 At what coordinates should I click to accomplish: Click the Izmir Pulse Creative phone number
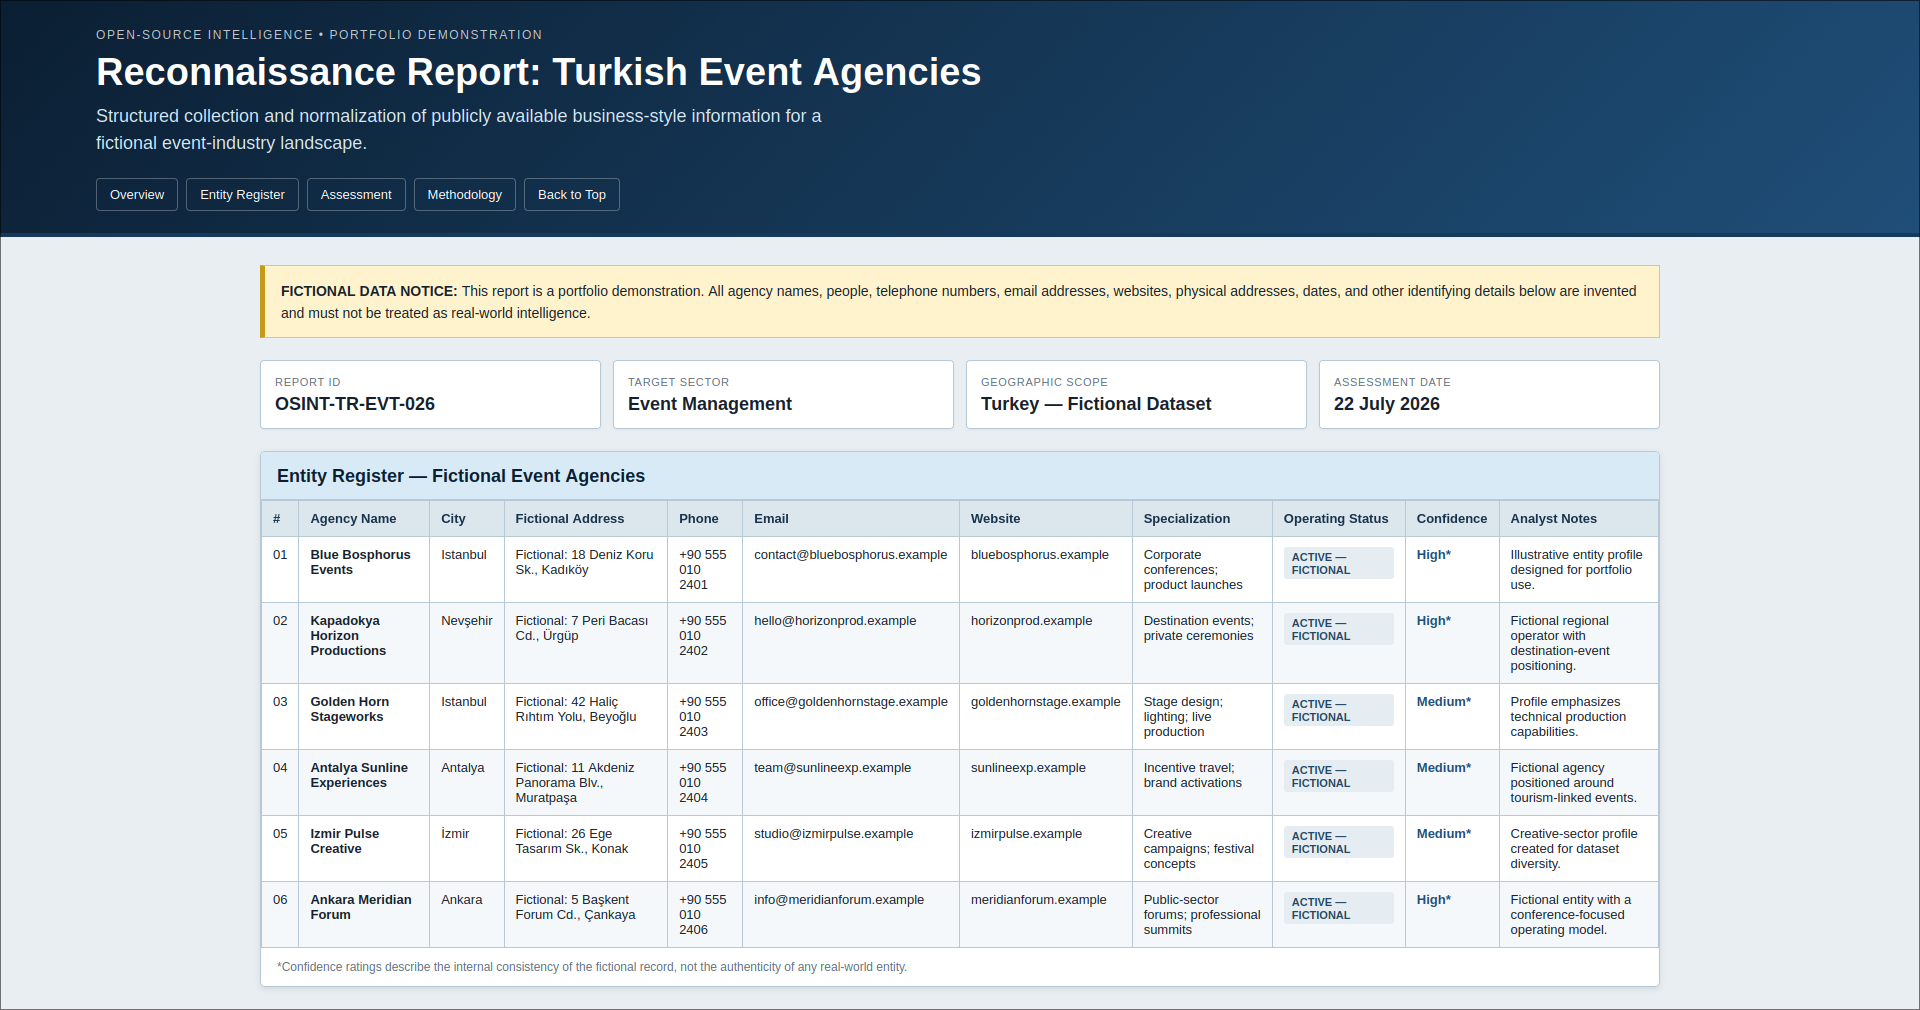703,849
